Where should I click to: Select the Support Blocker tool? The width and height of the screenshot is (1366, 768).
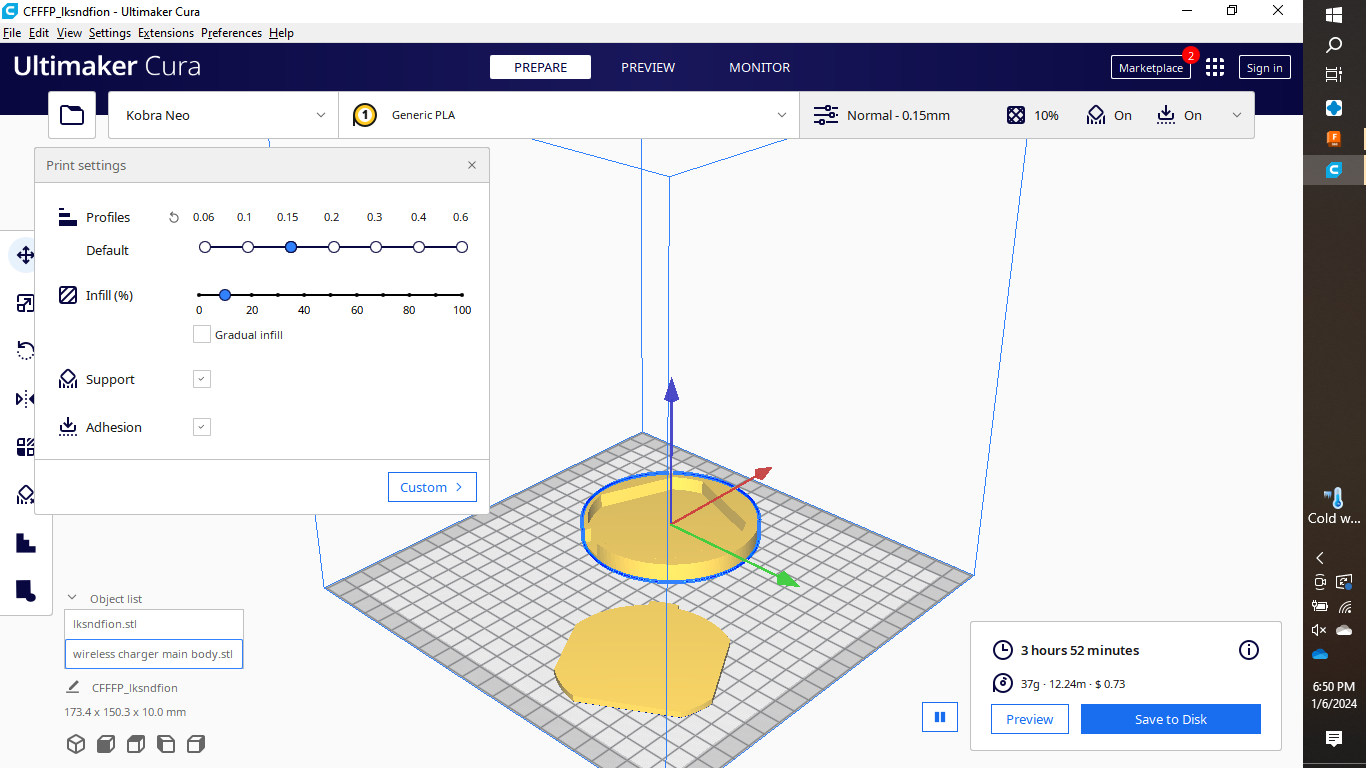coord(26,495)
